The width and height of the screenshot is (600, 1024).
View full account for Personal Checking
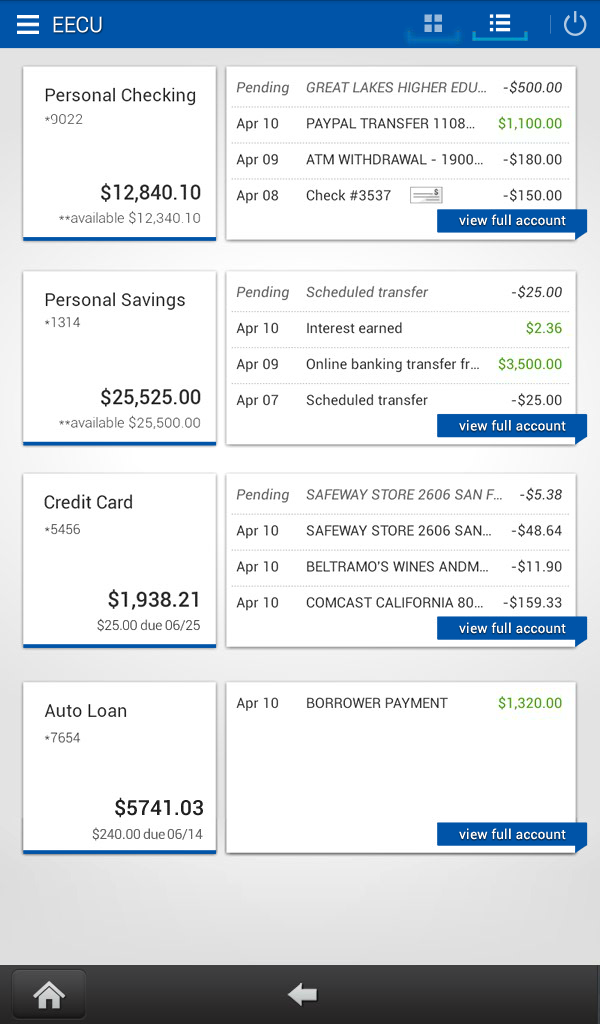coord(511,221)
